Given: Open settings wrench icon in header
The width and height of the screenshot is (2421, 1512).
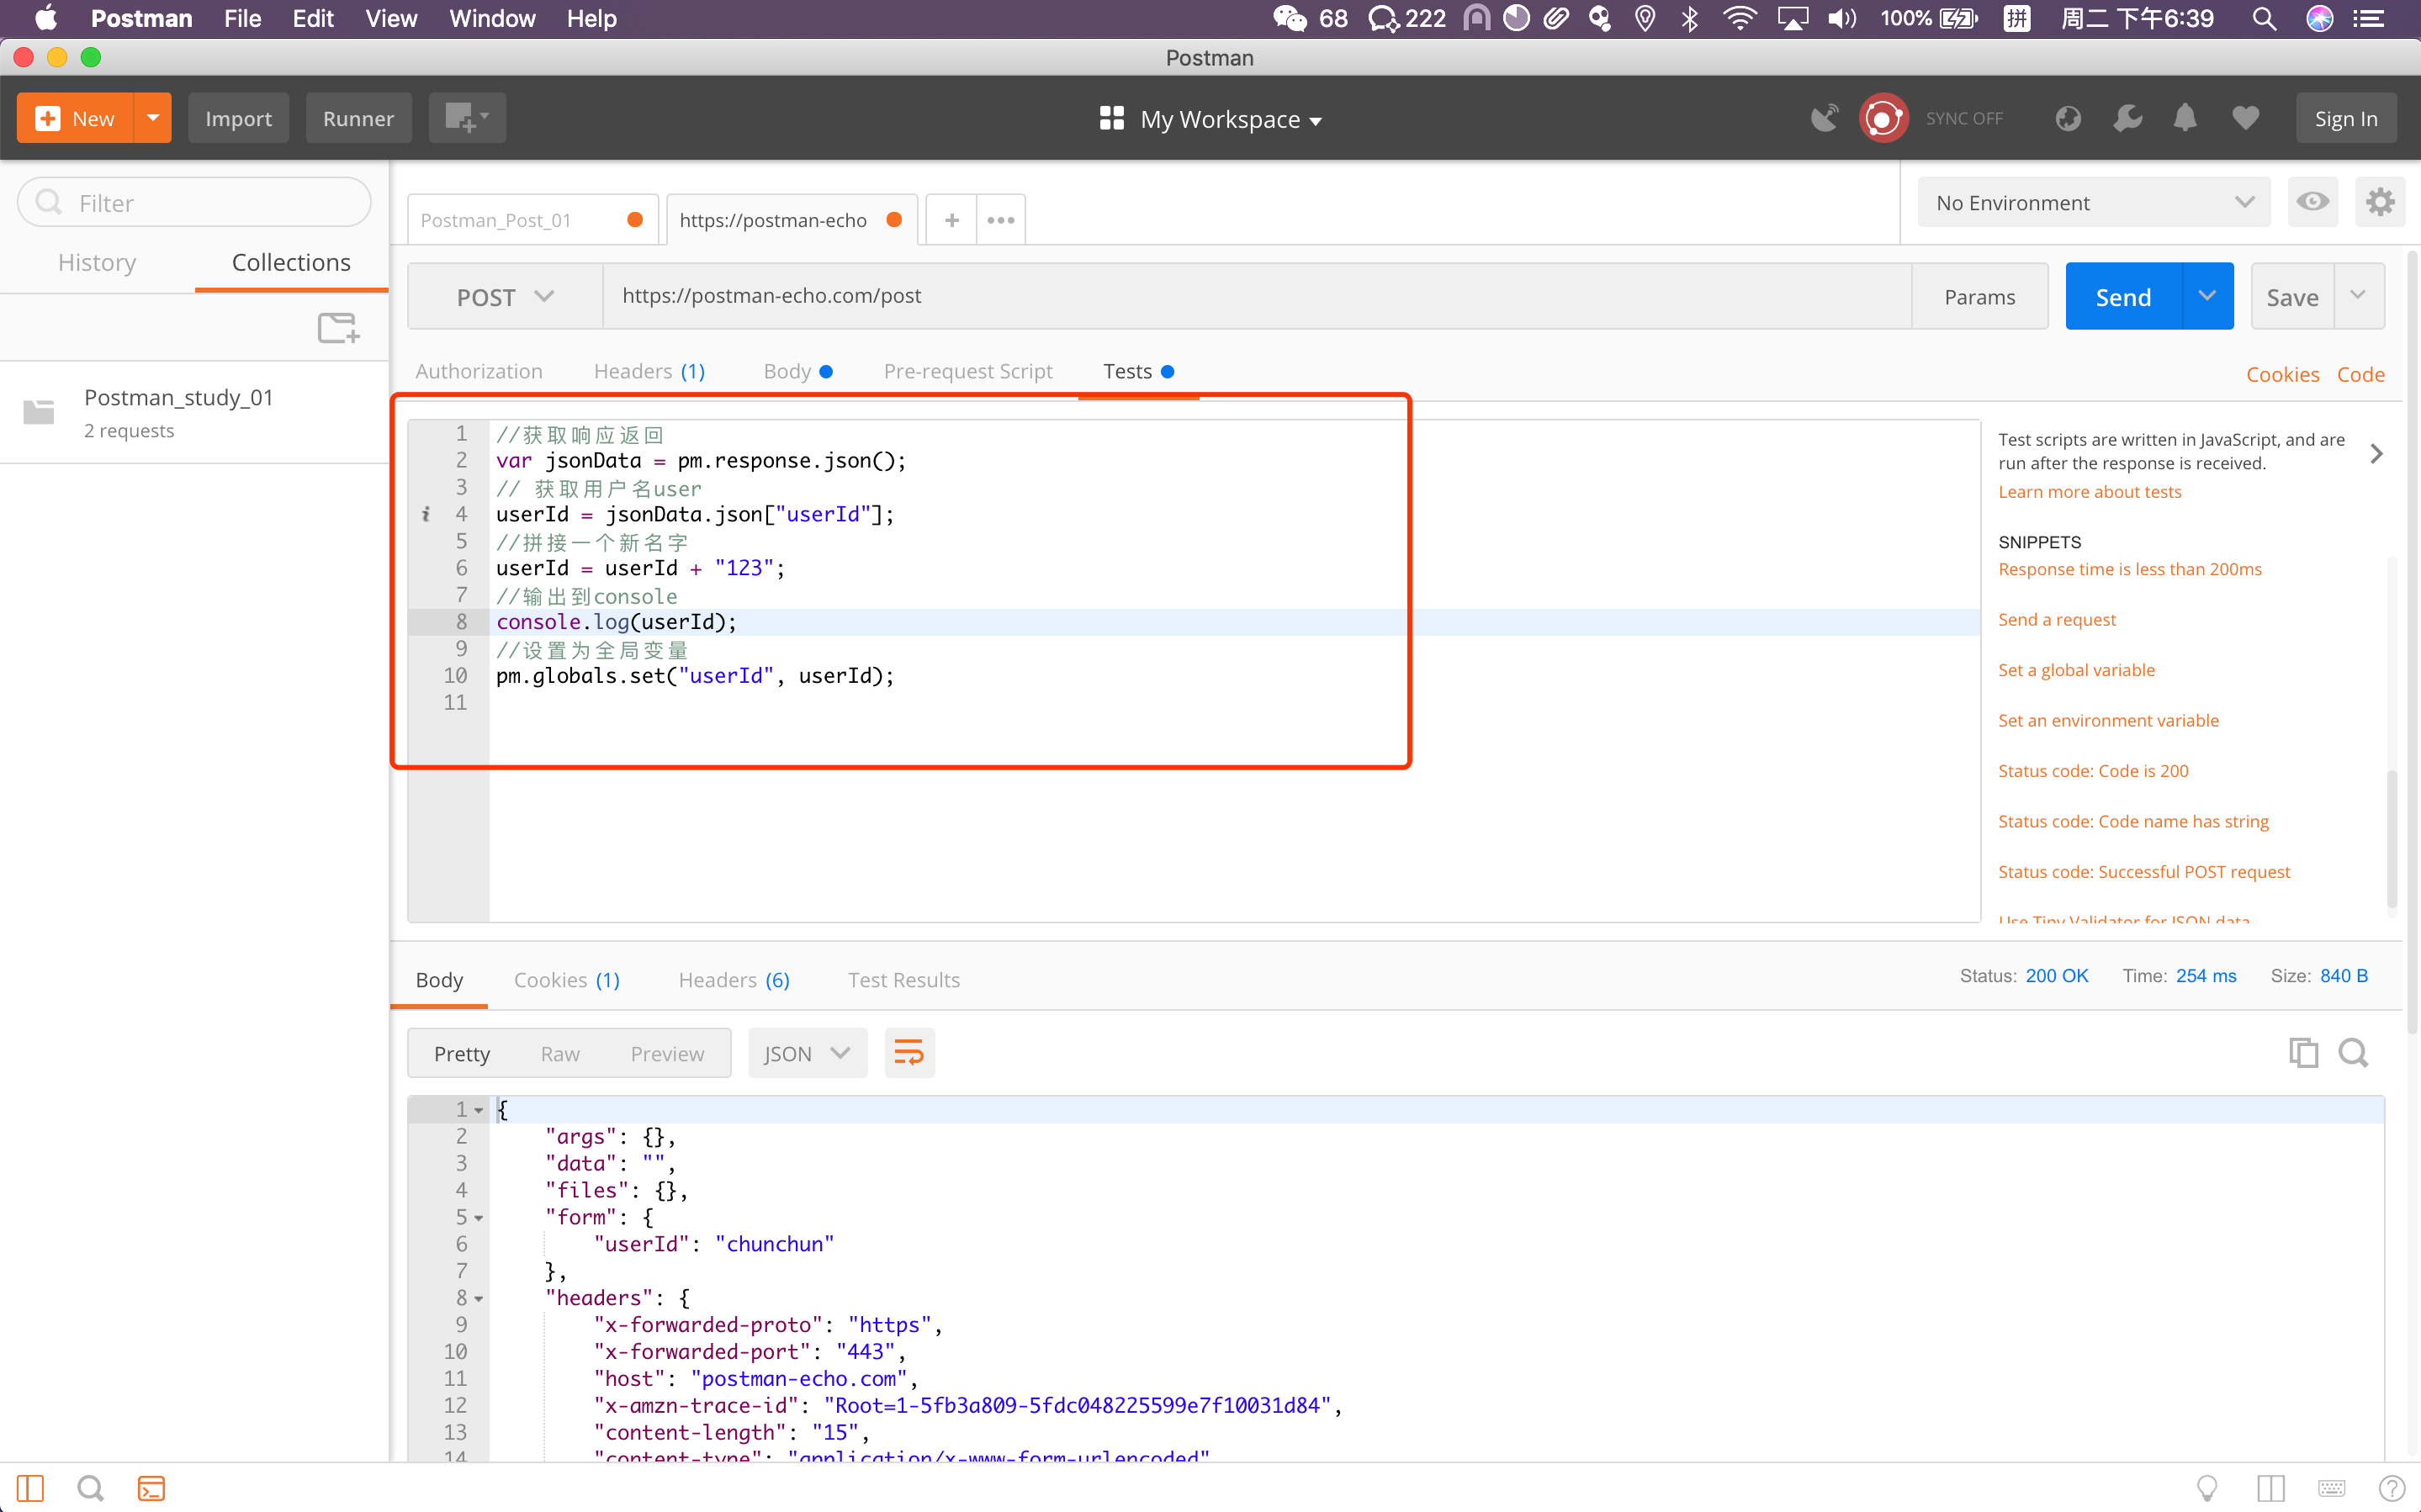Looking at the screenshot, I should [2127, 119].
